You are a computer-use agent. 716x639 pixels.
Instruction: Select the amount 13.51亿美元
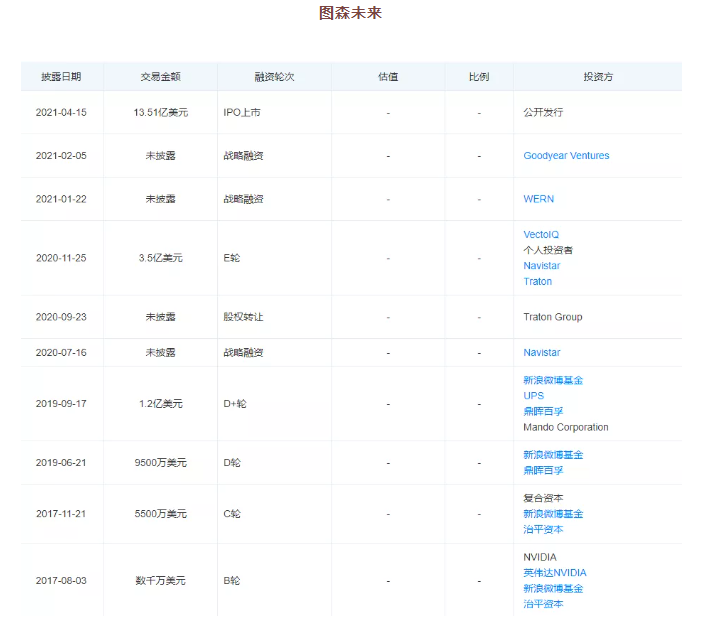tap(161, 112)
